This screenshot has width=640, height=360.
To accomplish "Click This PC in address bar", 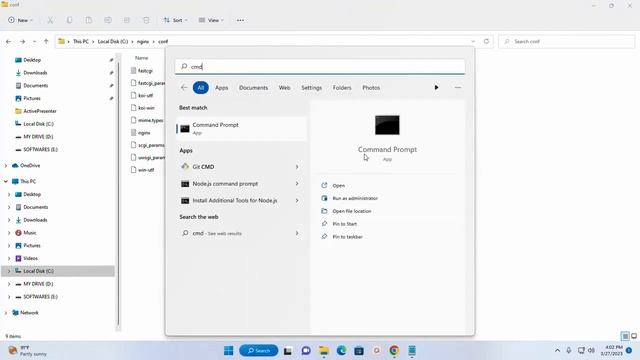I will click(80, 42).
